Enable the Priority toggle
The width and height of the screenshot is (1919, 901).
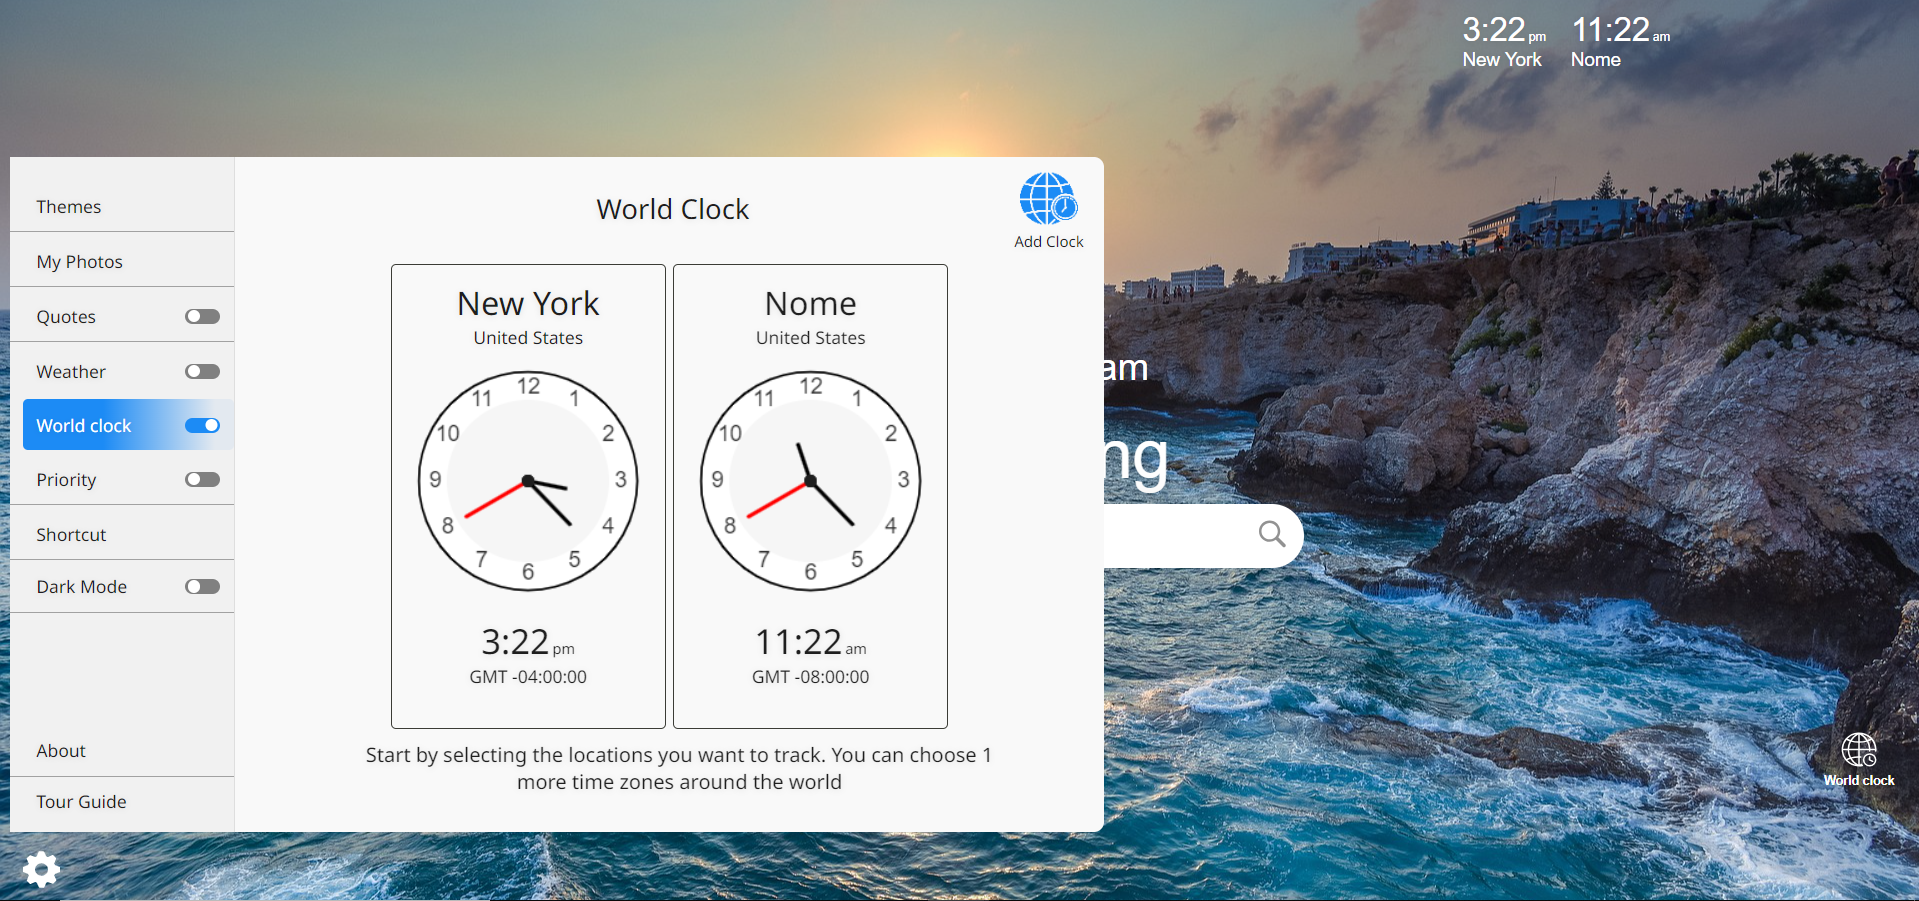click(201, 479)
